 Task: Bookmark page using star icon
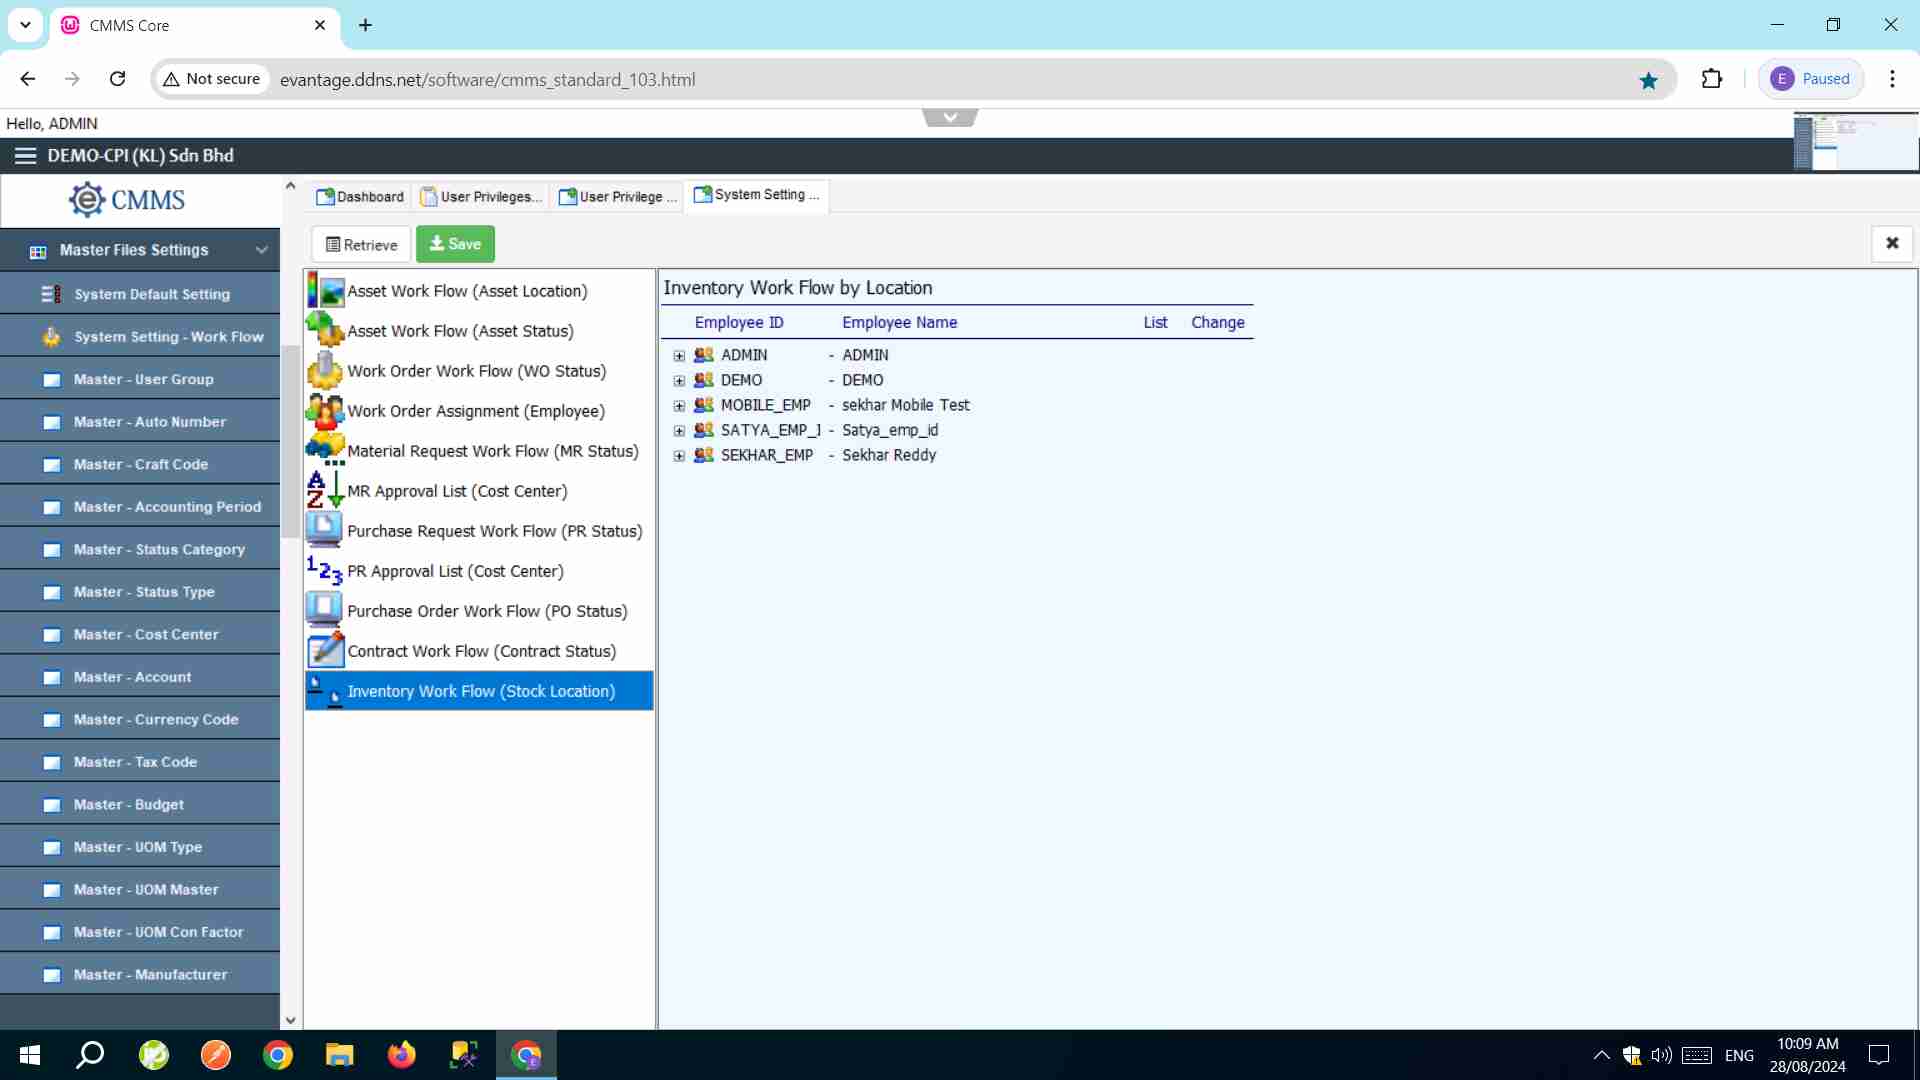click(x=1649, y=80)
